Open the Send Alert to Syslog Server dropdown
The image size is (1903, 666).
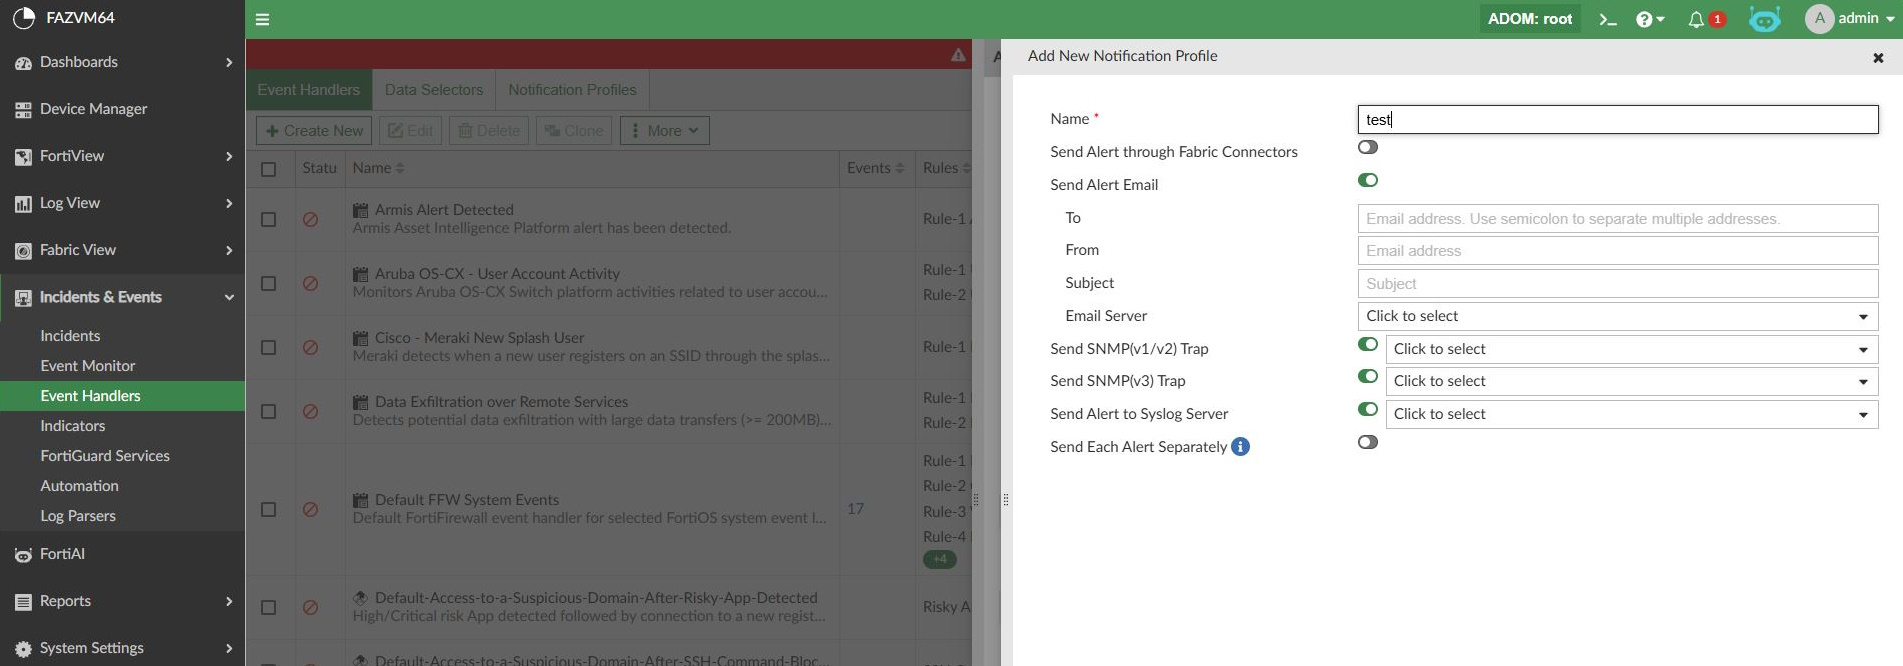pyautogui.click(x=1631, y=415)
